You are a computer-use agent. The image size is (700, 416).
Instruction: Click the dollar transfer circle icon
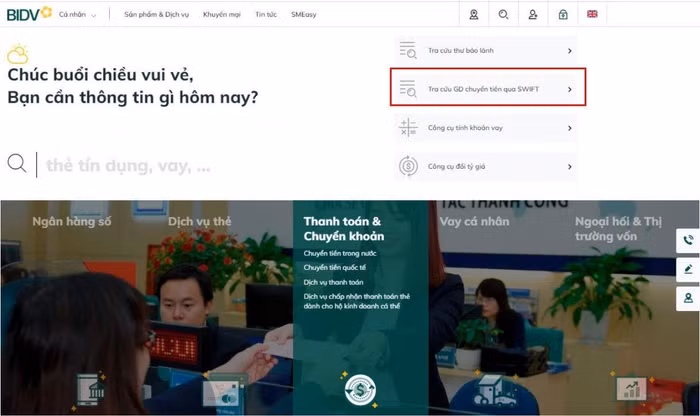pos(360,390)
